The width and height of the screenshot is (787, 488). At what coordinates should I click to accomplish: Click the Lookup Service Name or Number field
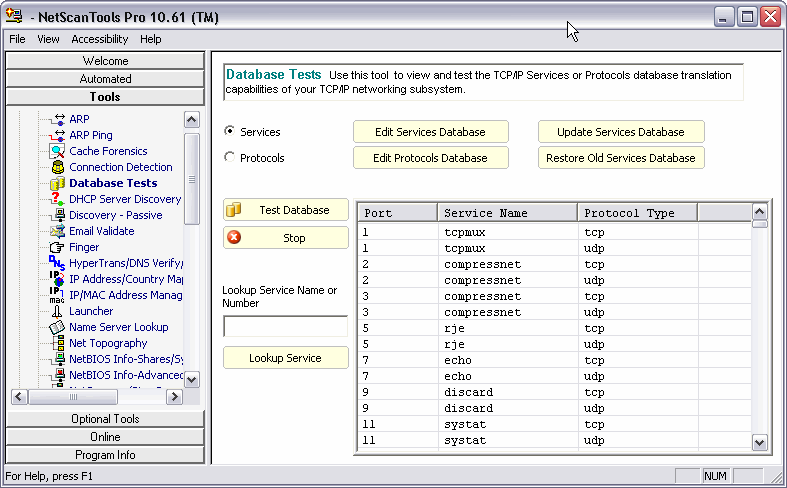point(286,326)
